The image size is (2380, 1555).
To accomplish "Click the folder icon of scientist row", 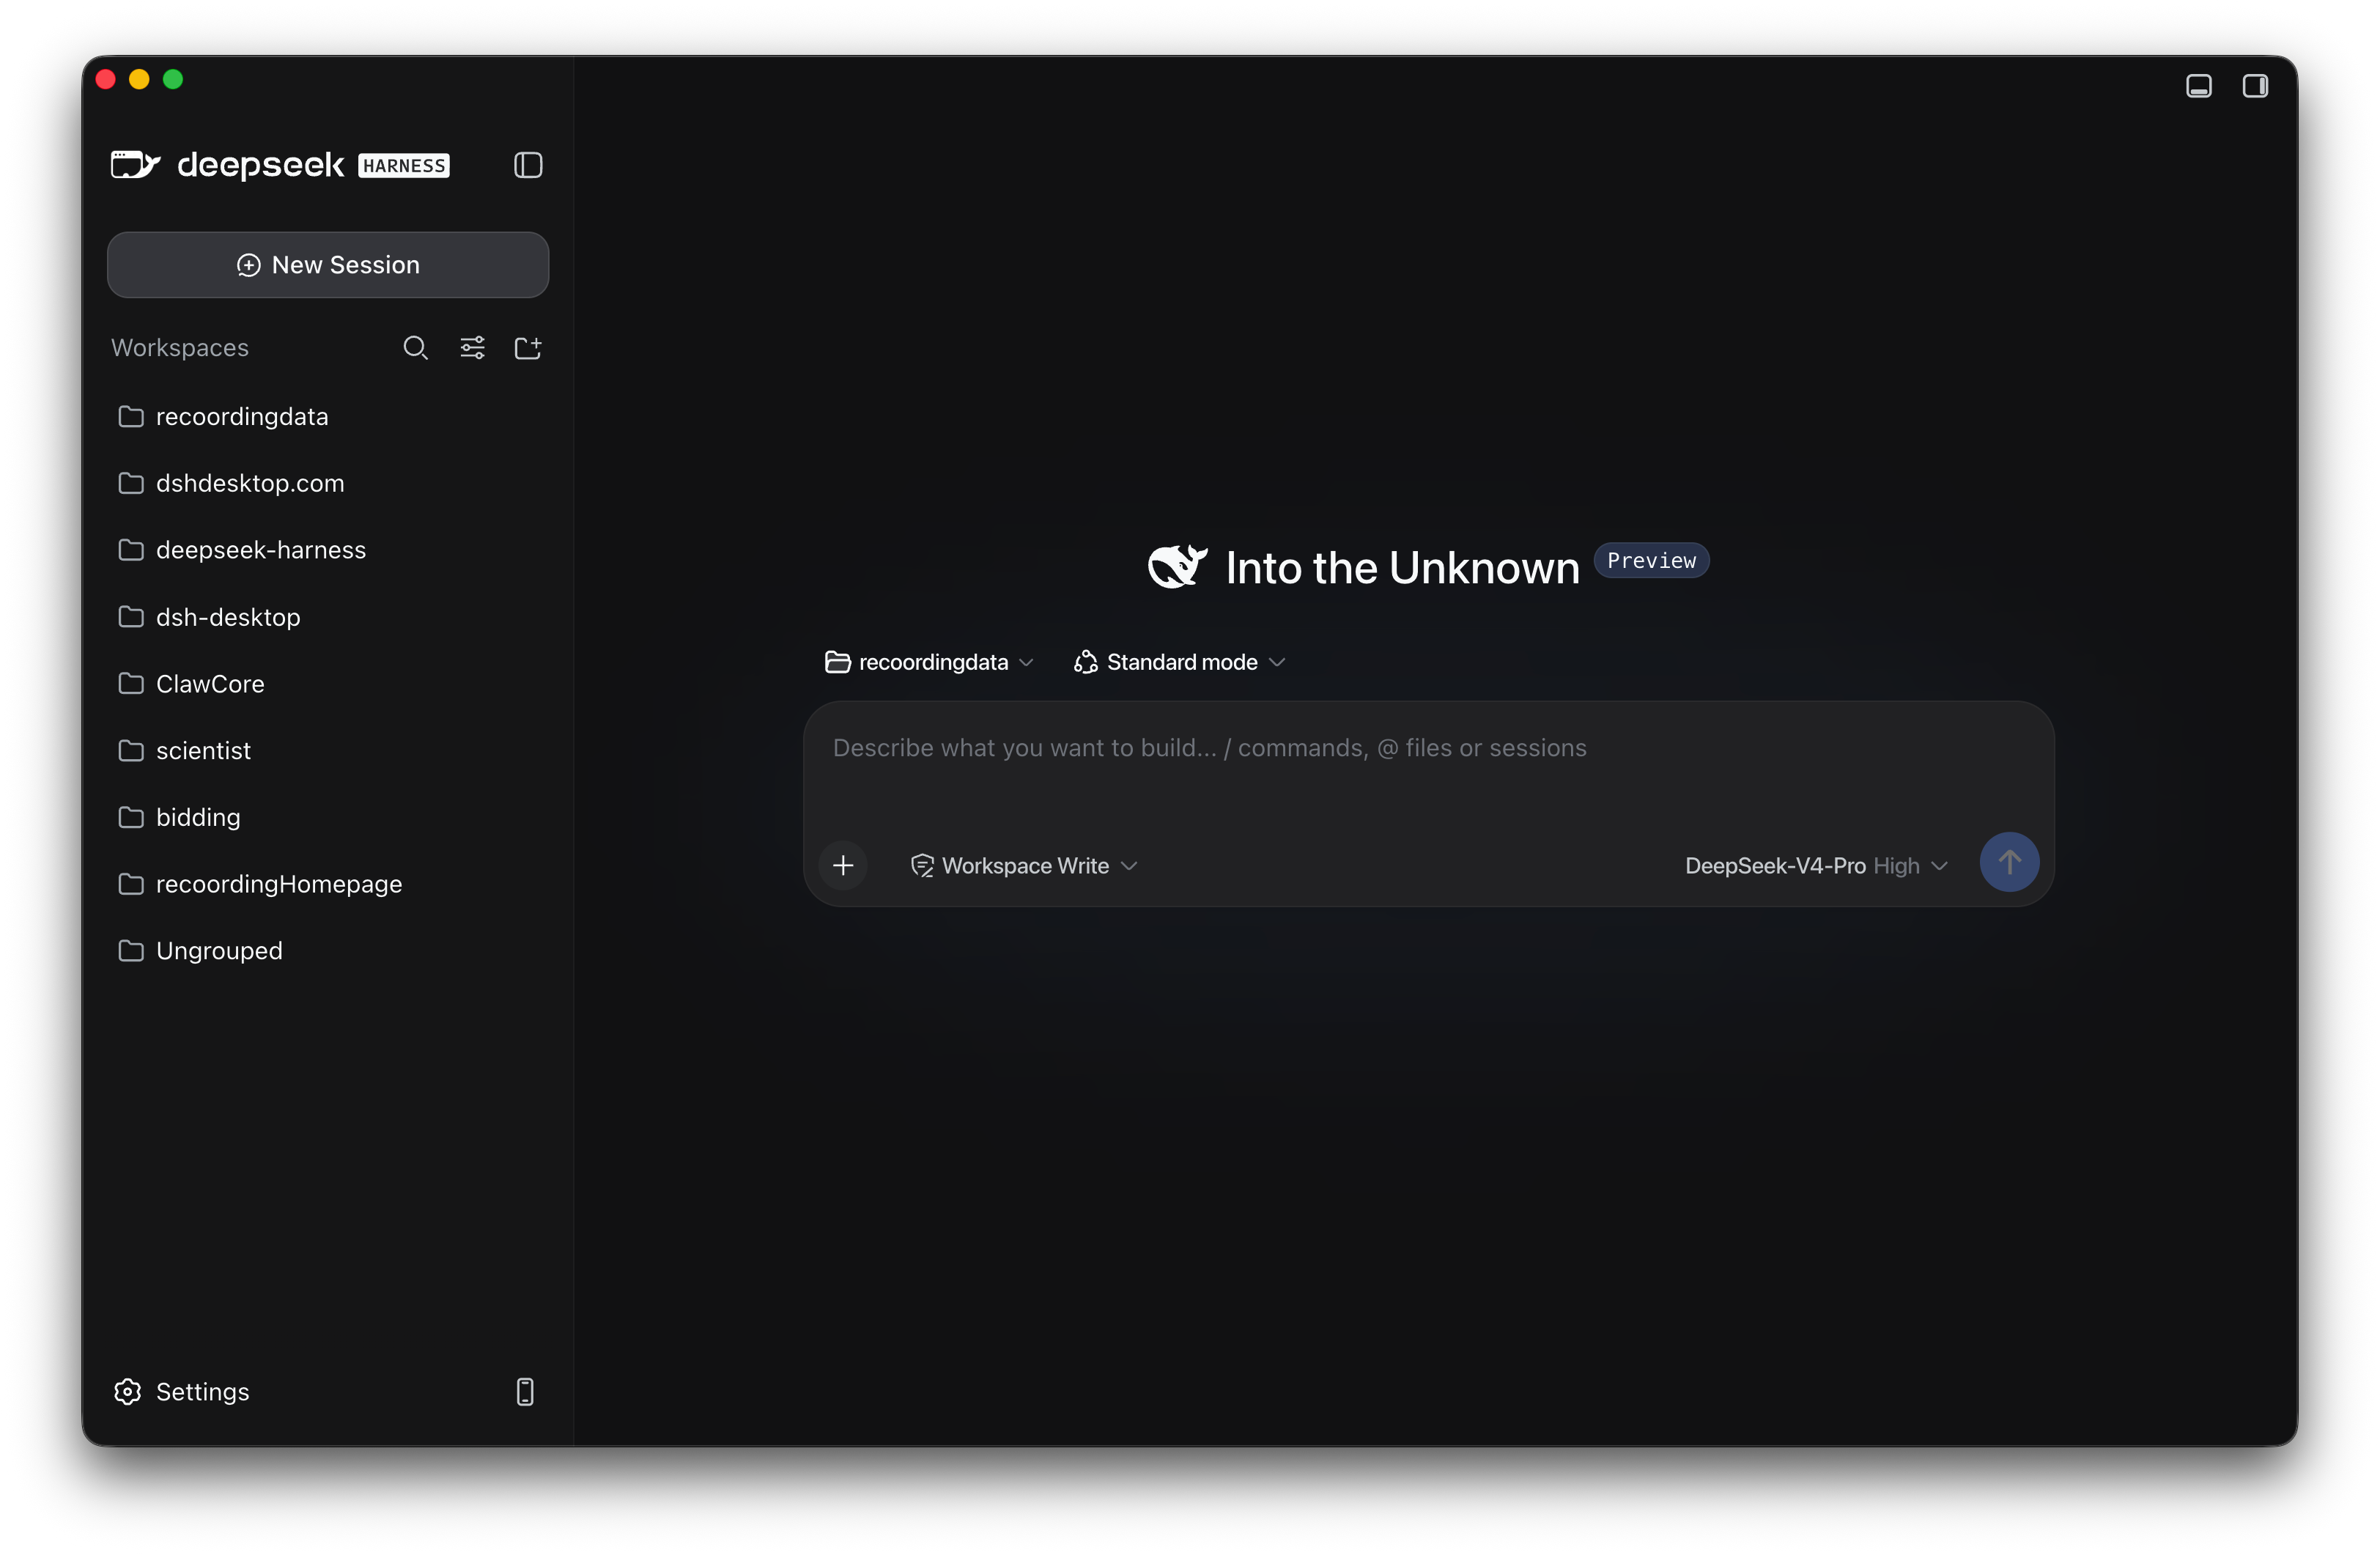I will [x=131, y=751].
